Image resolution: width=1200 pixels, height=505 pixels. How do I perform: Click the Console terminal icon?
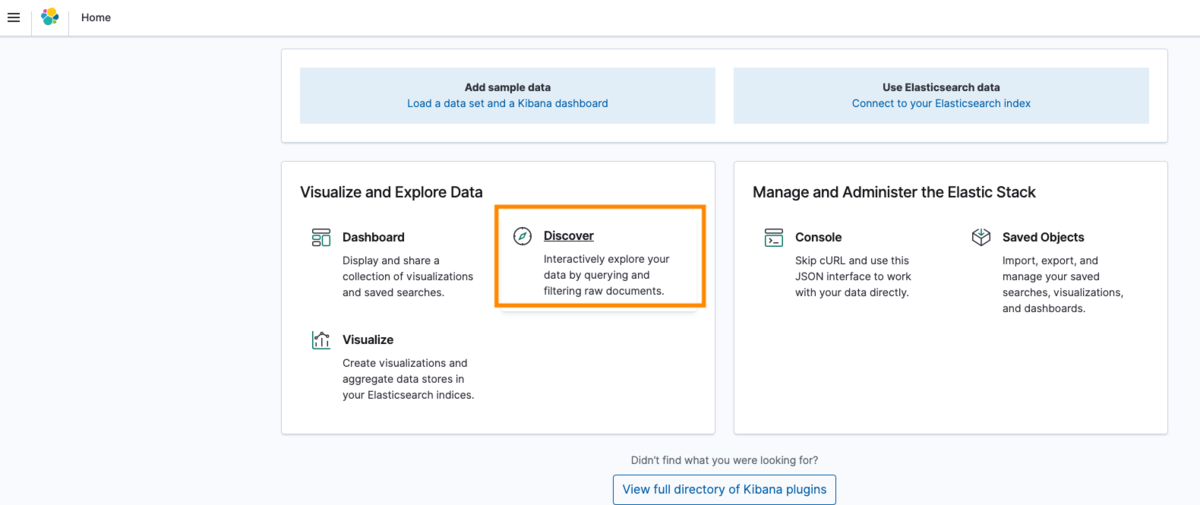click(773, 237)
